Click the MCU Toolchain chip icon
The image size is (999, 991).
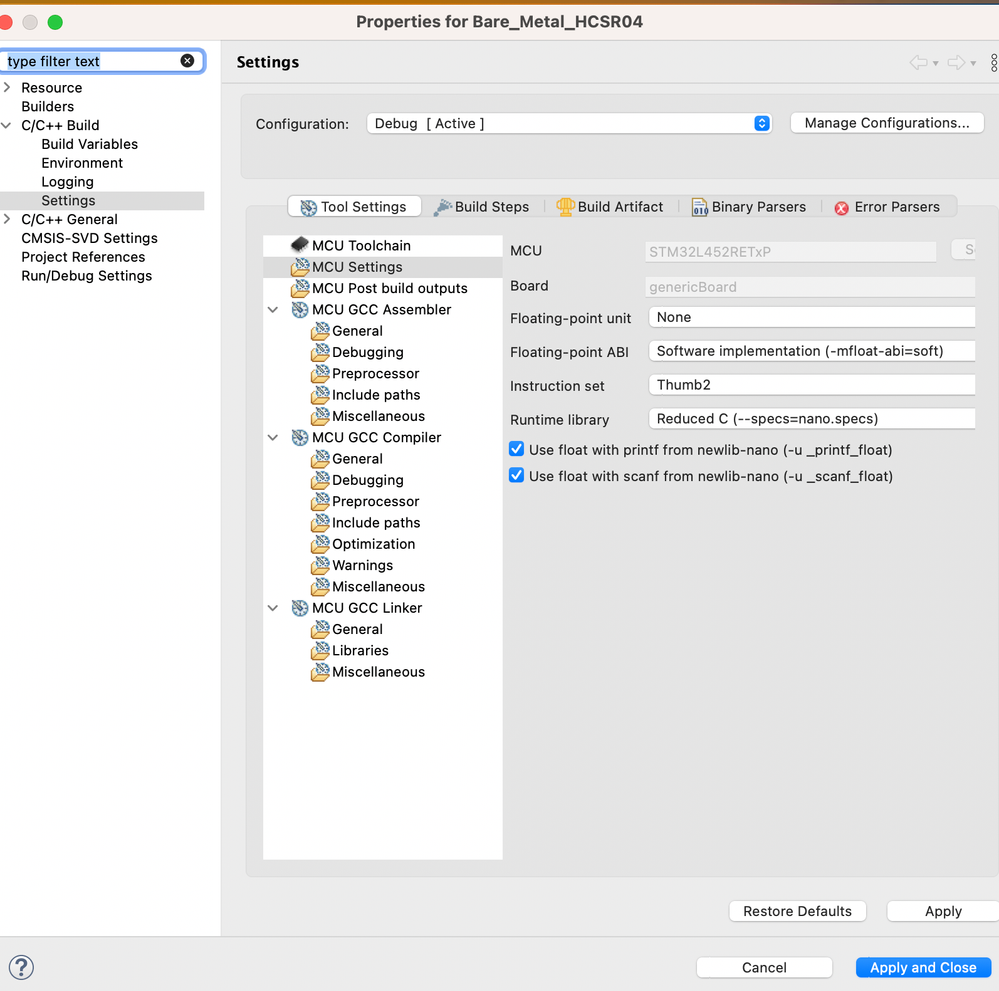click(299, 245)
